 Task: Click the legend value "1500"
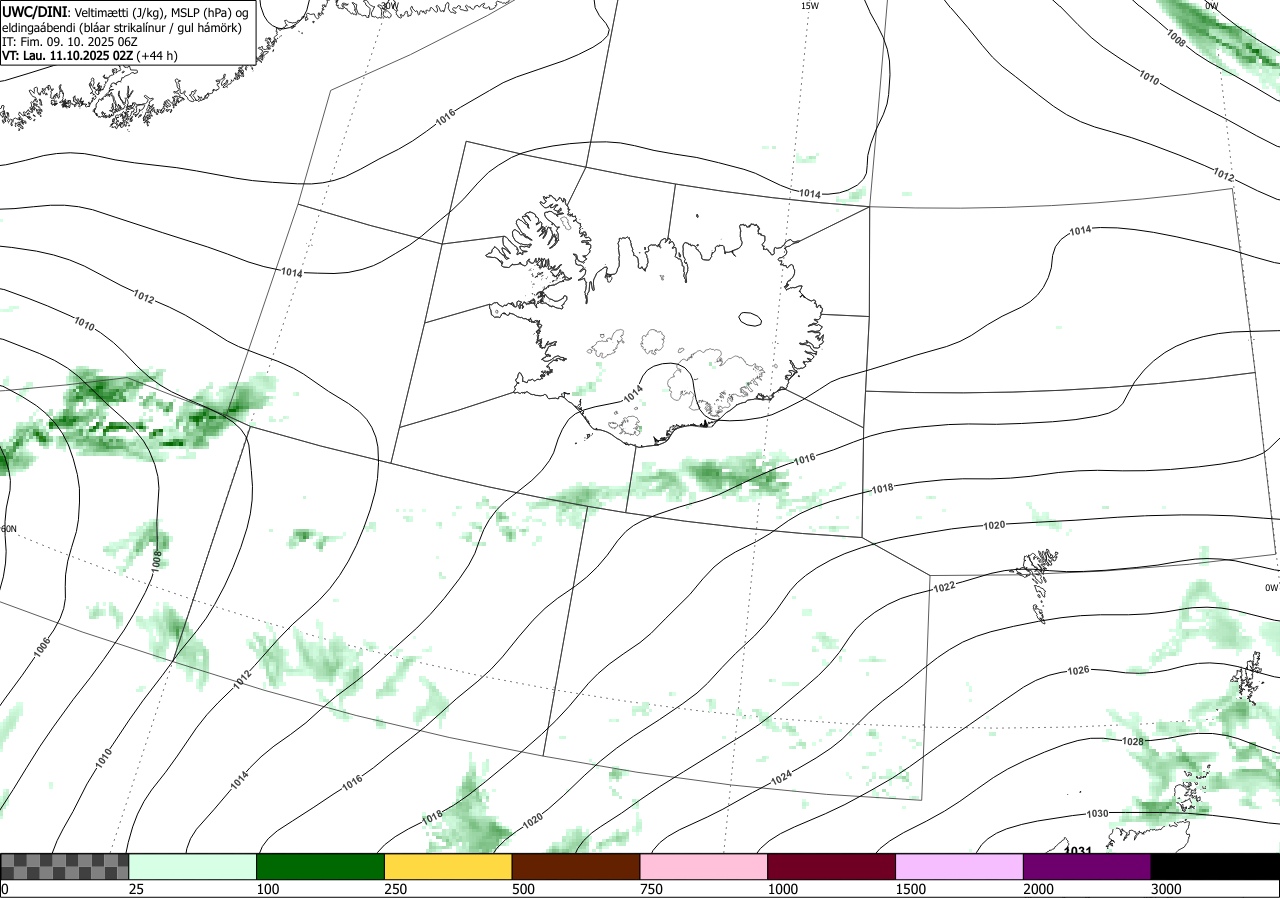(x=911, y=889)
